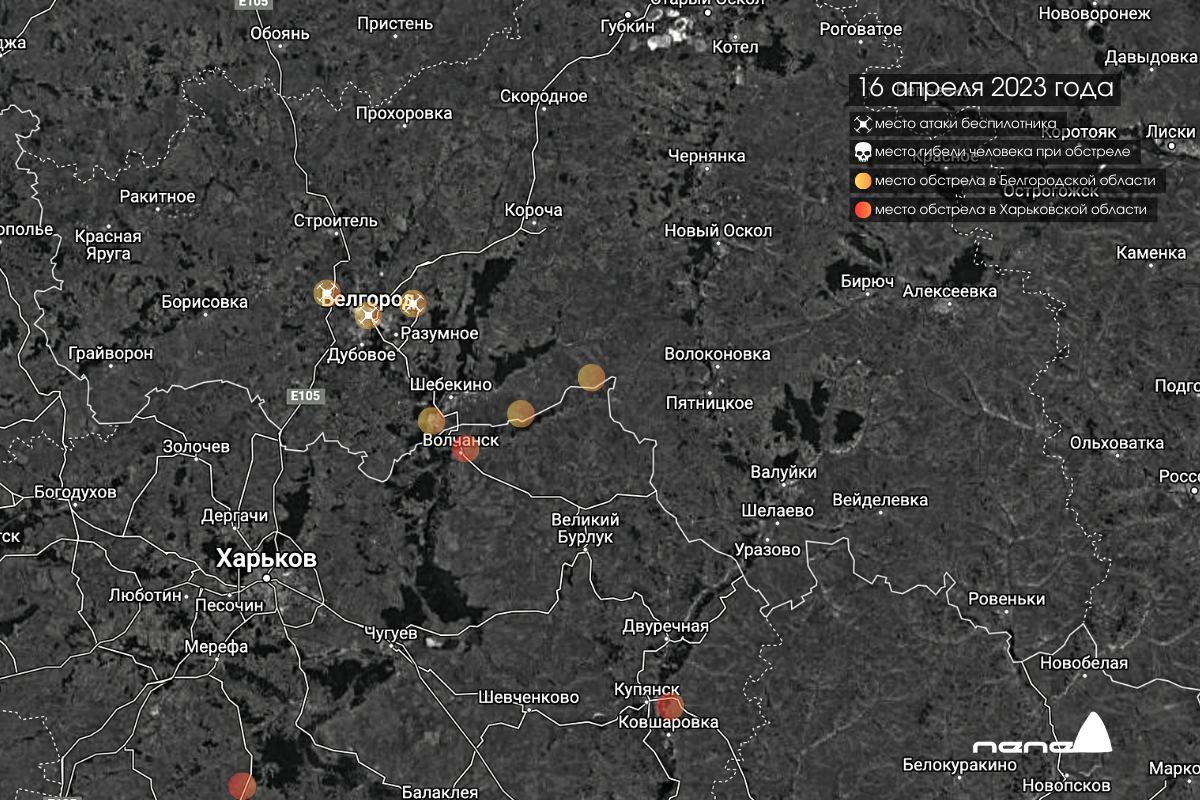Click the orange circle legend swatch
This screenshot has width=1200, height=800.
(x=861, y=181)
